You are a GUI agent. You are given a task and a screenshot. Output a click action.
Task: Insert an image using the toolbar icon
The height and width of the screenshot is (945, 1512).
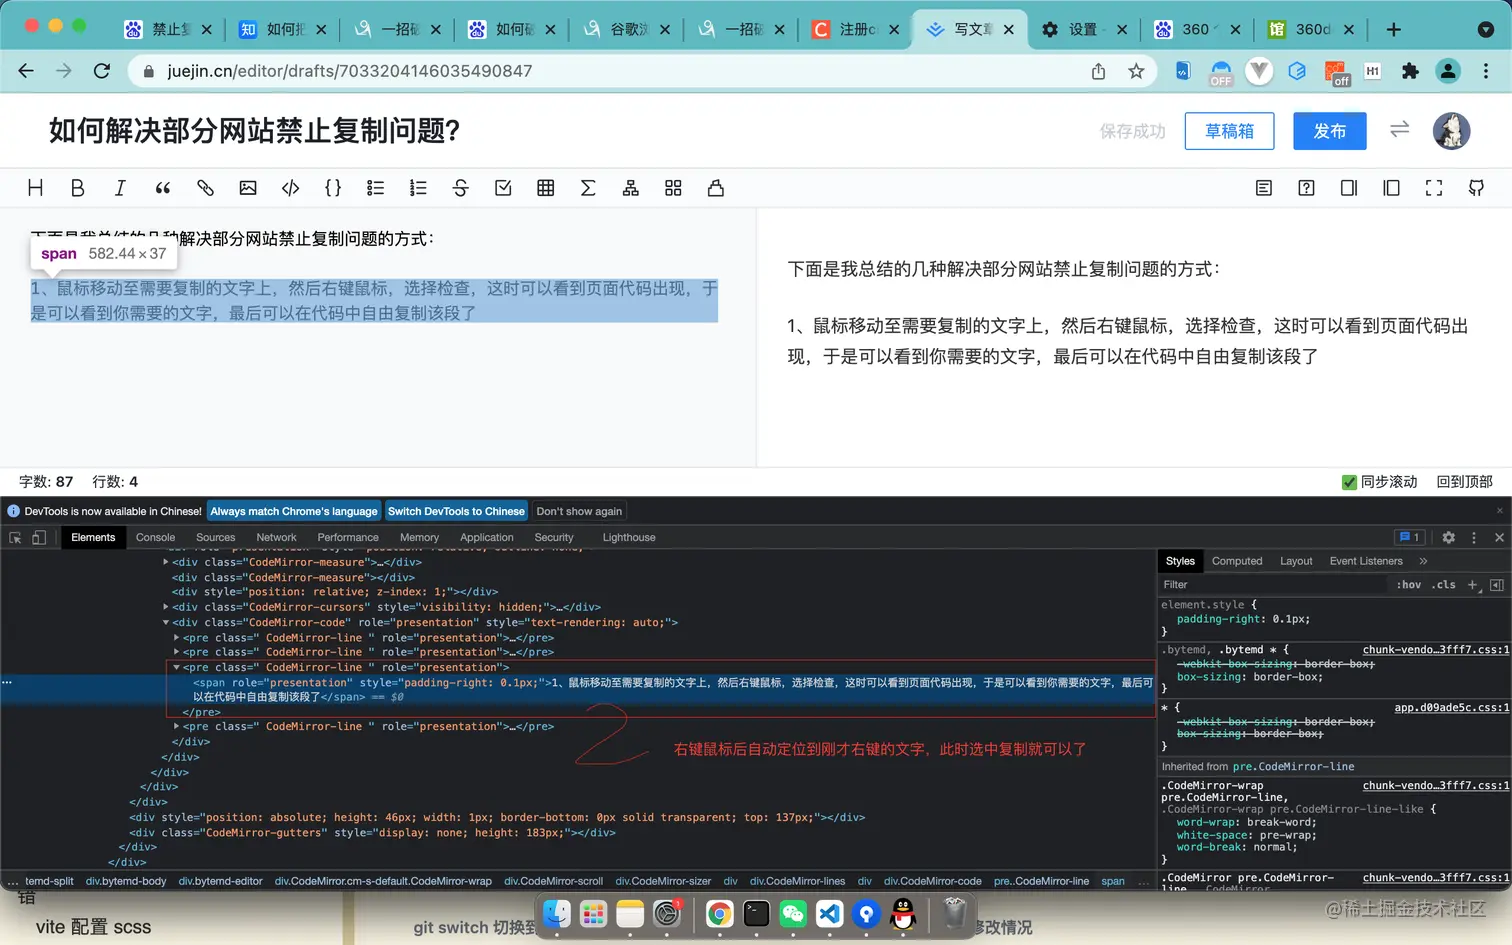(248, 188)
